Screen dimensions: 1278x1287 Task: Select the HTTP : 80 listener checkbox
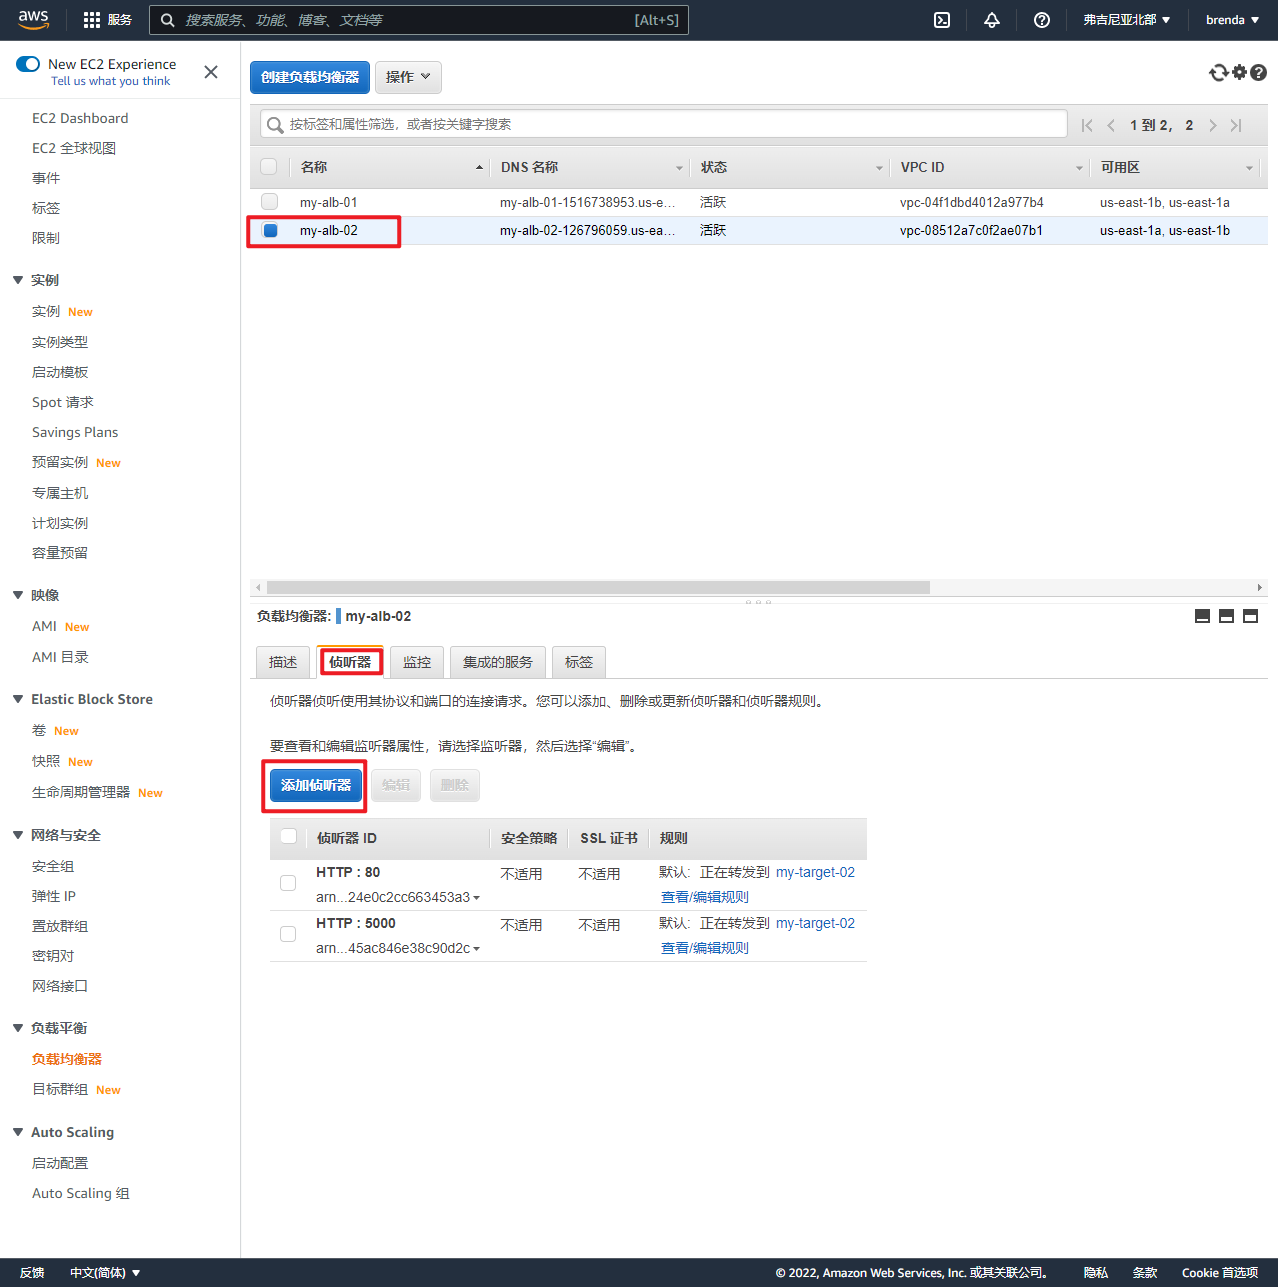point(288,883)
